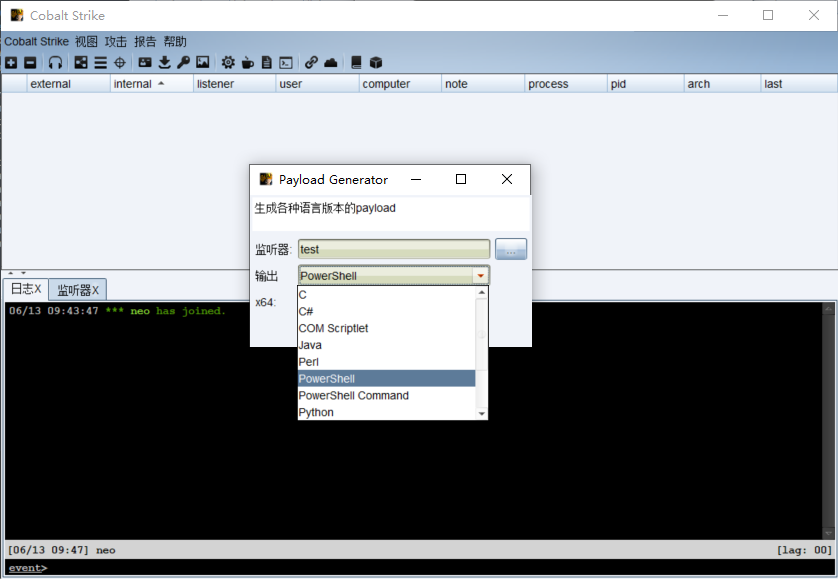Select C from the output list
This screenshot has width=838, height=579.
coord(386,295)
